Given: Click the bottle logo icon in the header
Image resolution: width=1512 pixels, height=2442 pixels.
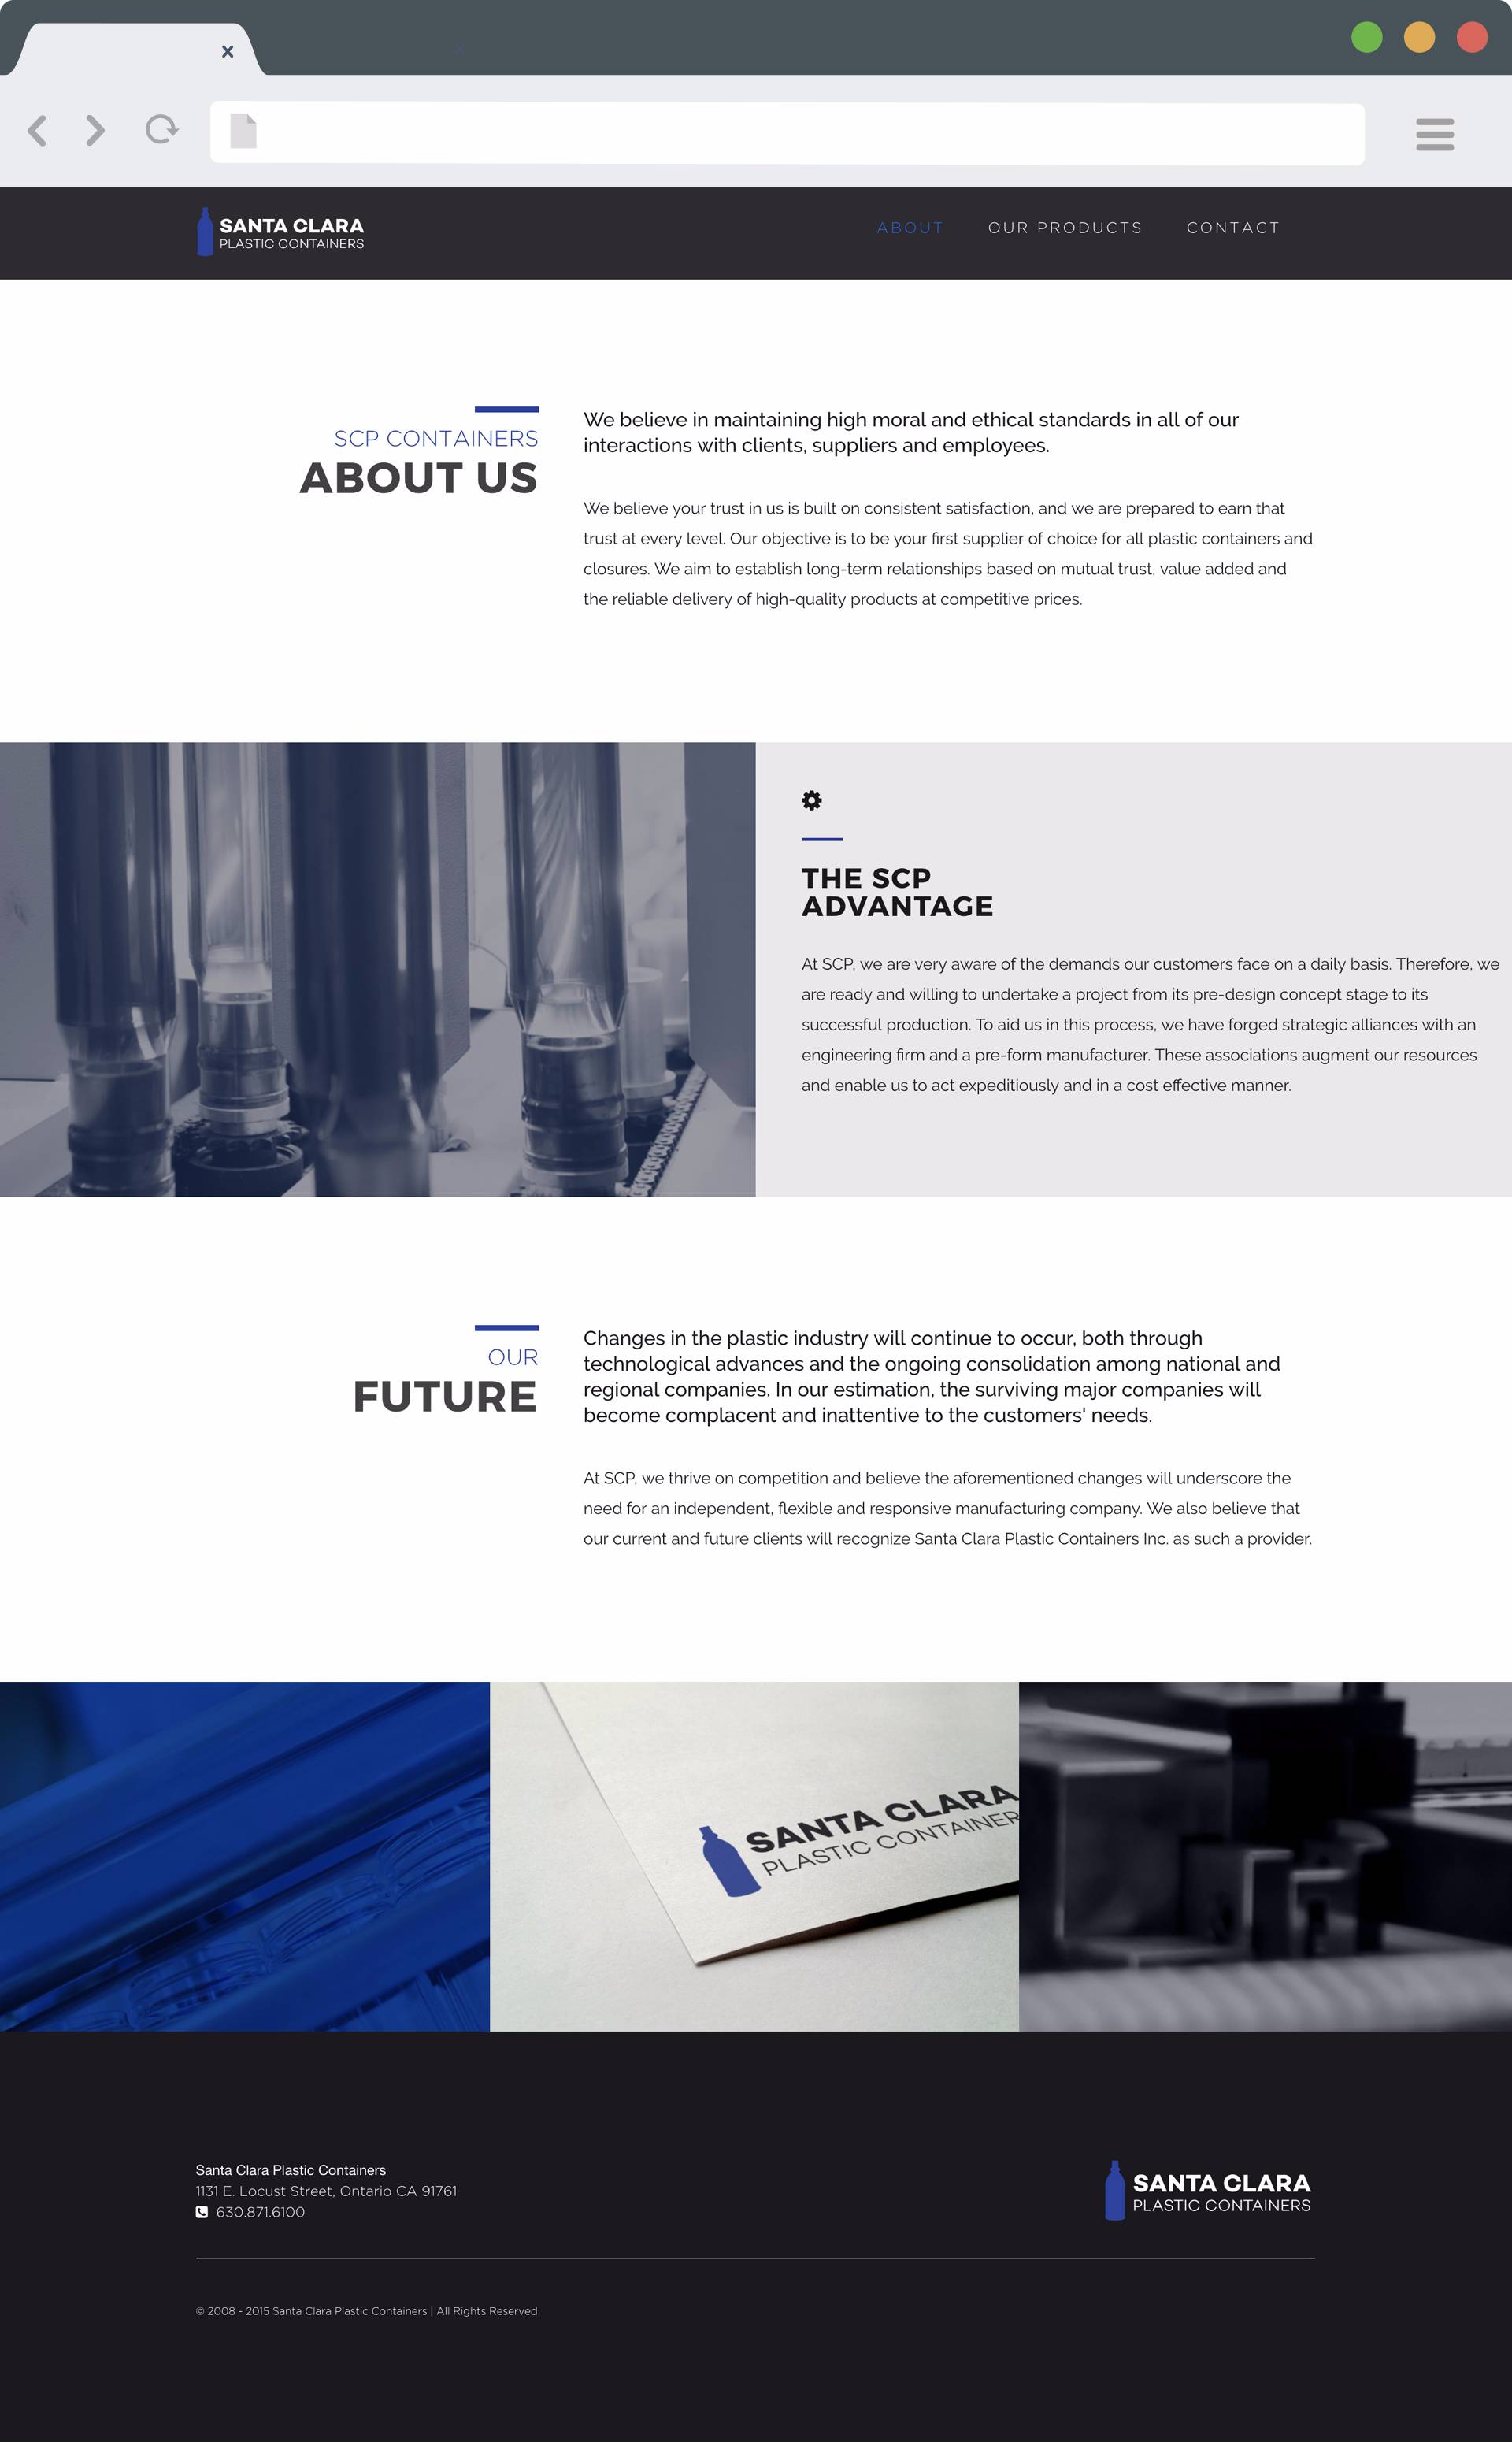Looking at the screenshot, I should coord(204,228).
